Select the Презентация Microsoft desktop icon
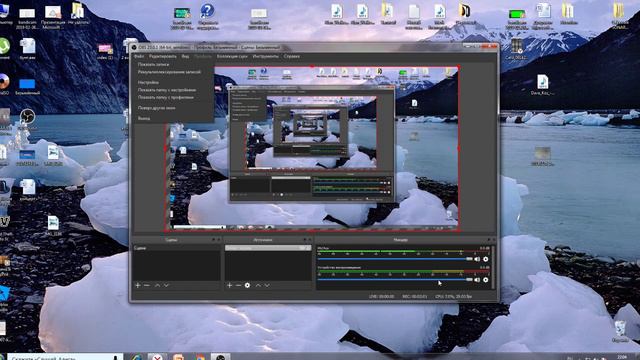 pyautogui.click(x=53, y=18)
